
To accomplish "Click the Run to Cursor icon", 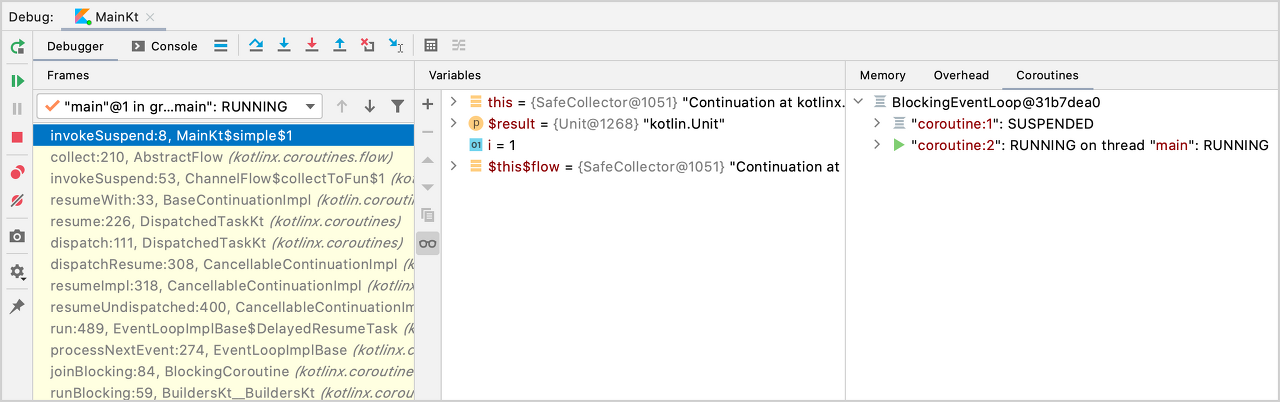I will pos(396,45).
